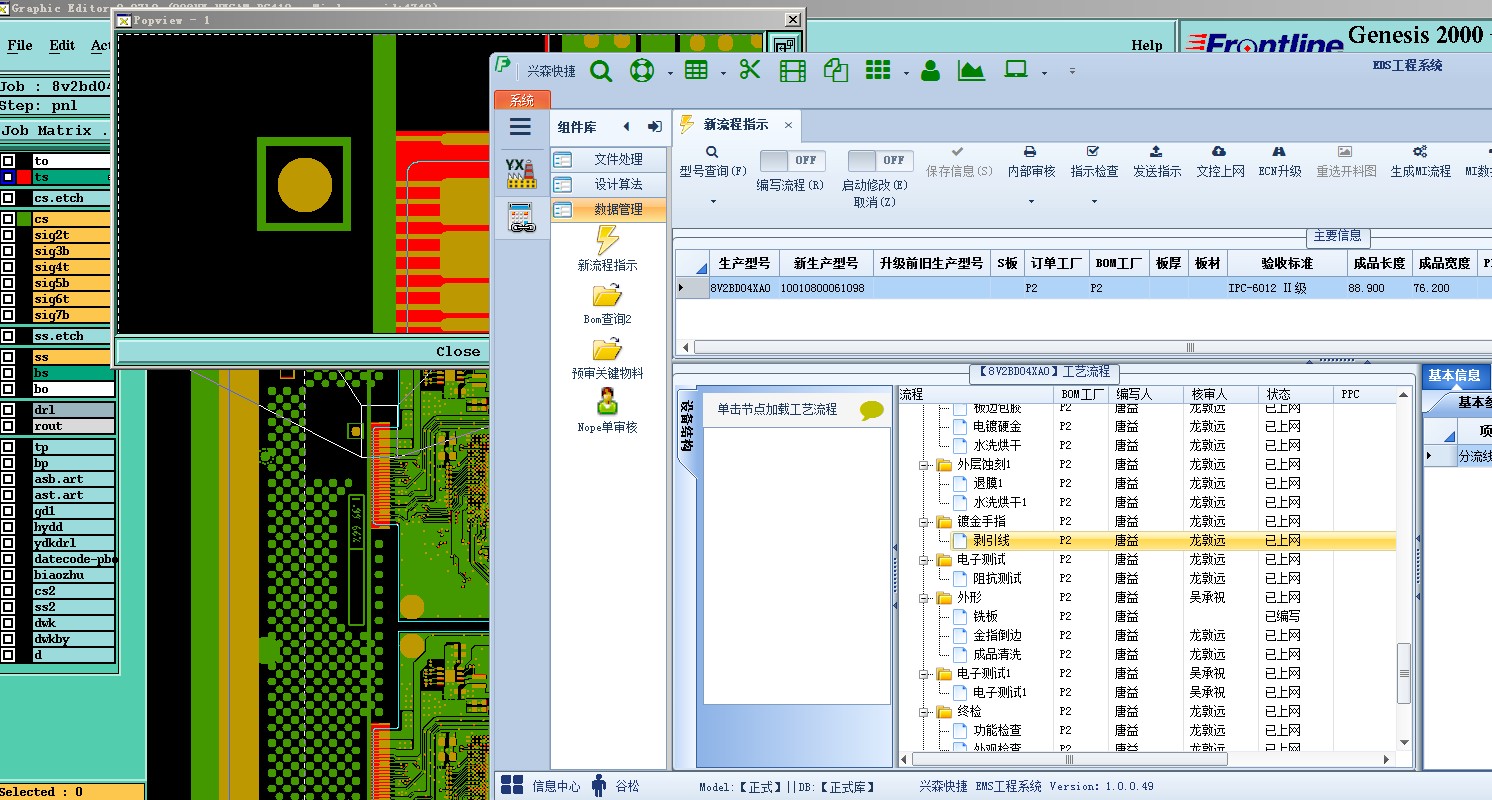The width and height of the screenshot is (1492, 800).
Task: Open 新流程指示 lightning icon in component panel
Action: pos(607,240)
